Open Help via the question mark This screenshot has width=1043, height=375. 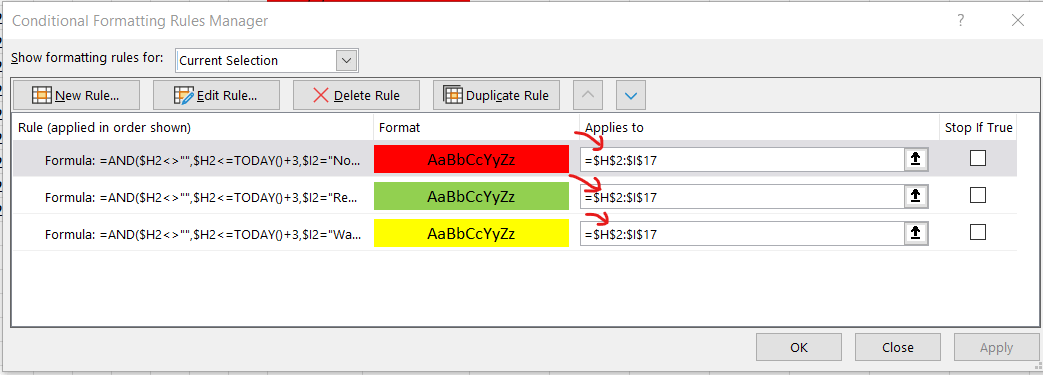961,21
